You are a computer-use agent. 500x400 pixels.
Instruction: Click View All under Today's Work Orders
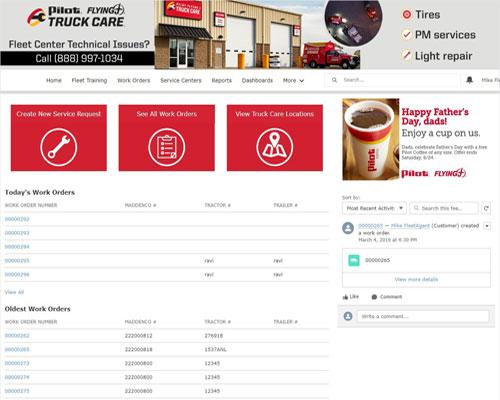14,292
